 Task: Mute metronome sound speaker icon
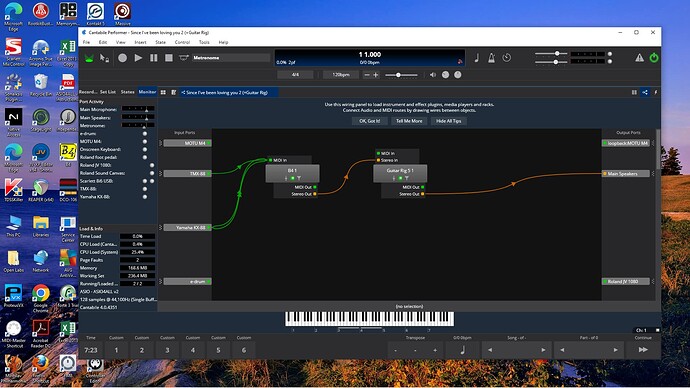click(433, 75)
